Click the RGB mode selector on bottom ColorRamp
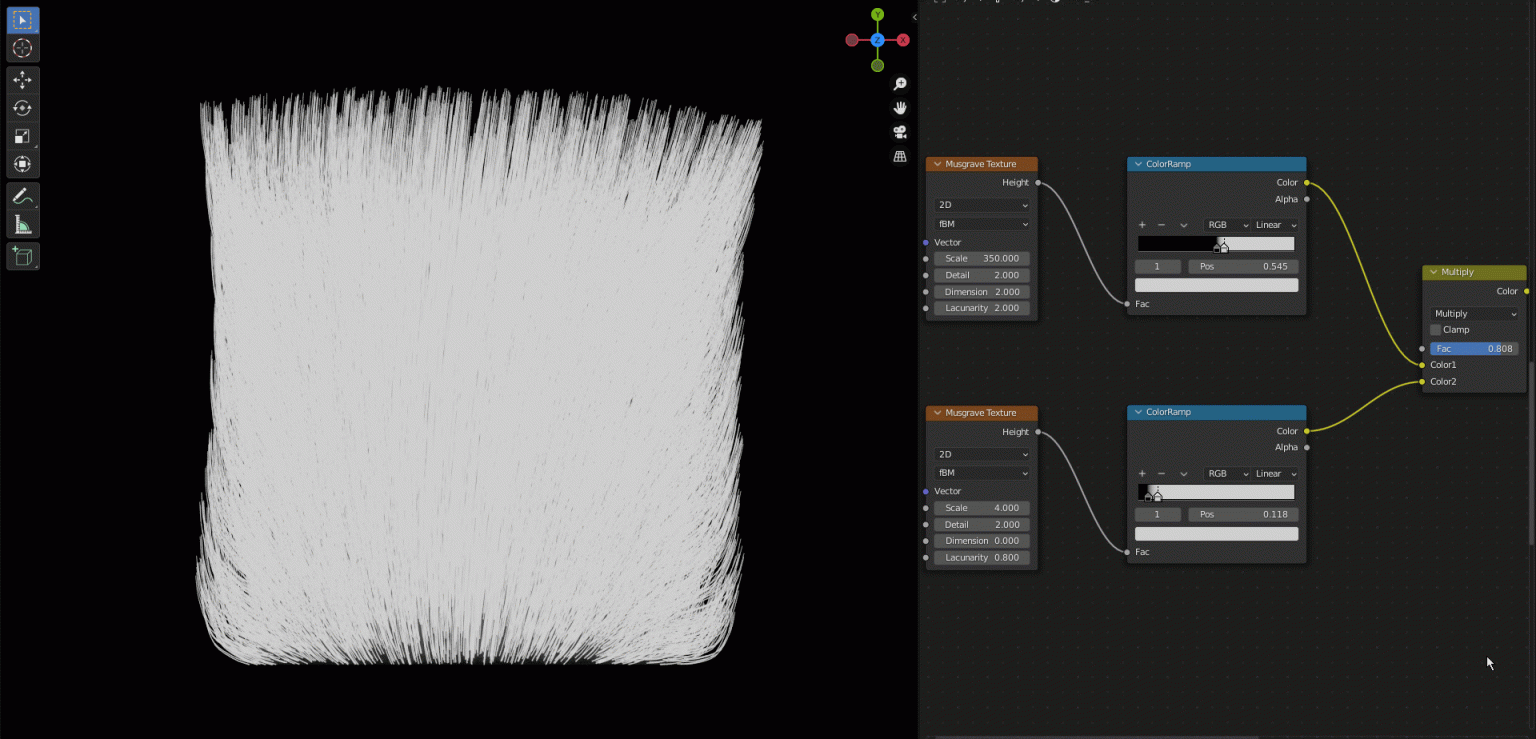 point(1226,473)
